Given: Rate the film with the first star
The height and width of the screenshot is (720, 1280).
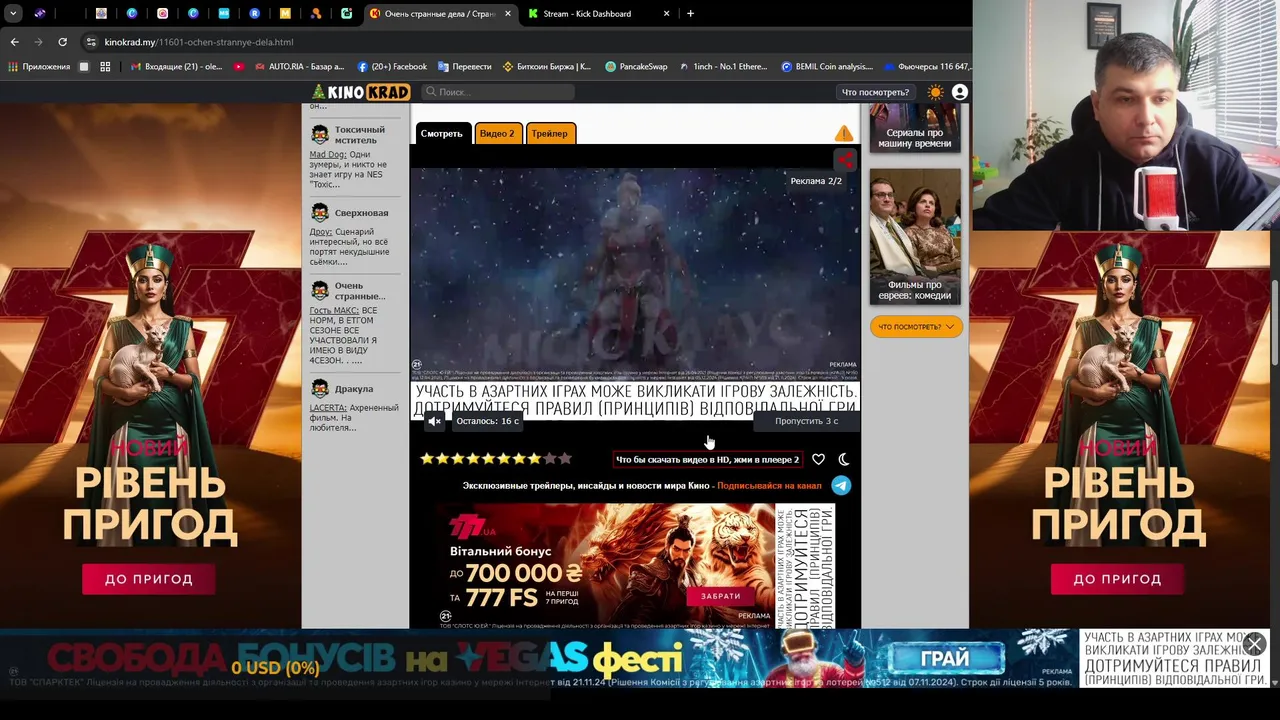Looking at the screenshot, I should pos(427,459).
